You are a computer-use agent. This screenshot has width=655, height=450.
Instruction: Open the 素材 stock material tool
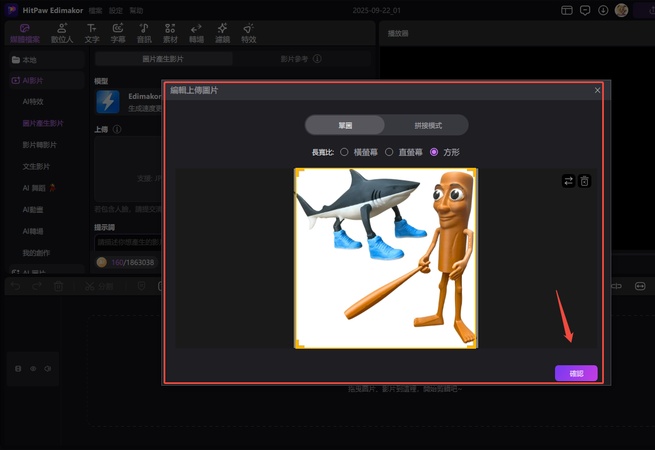coord(170,33)
